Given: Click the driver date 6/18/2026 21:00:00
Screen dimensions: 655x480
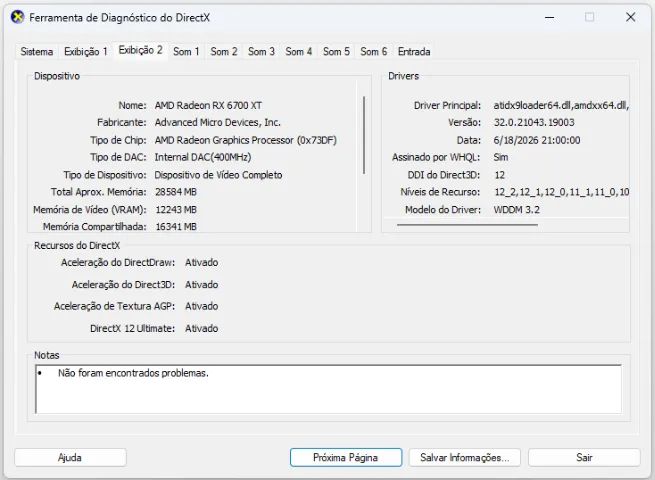Looking at the screenshot, I should (536, 140).
